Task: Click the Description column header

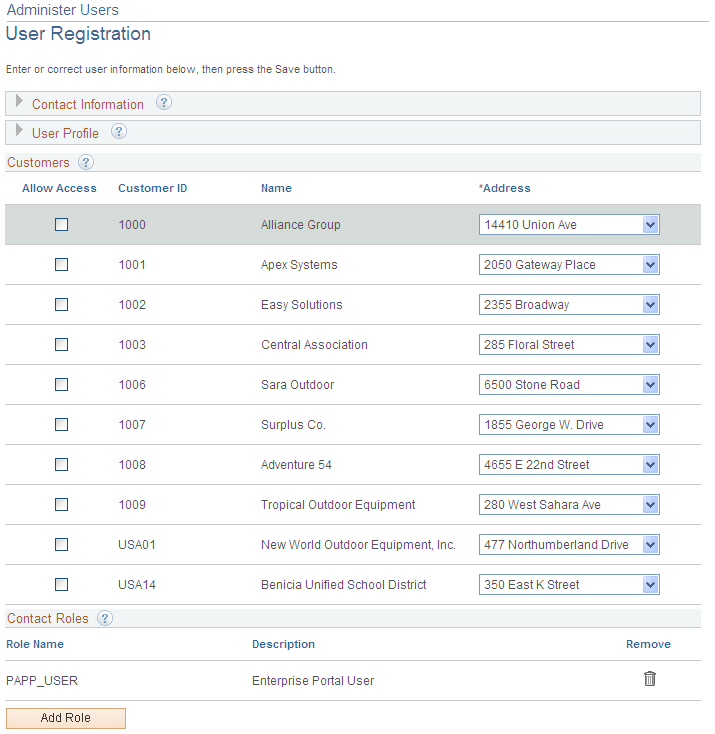Action: tap(283, 644)
